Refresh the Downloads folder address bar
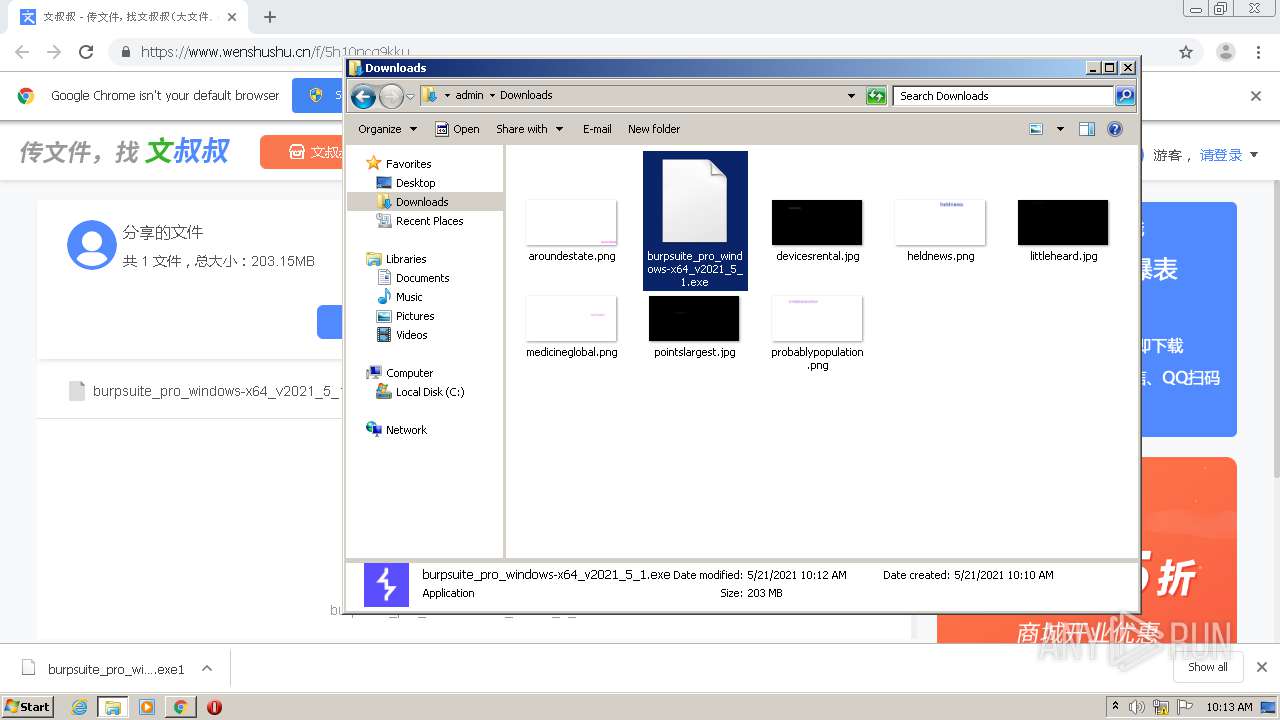The width and height of the screenshot is (1280, 720). (876, 96)
